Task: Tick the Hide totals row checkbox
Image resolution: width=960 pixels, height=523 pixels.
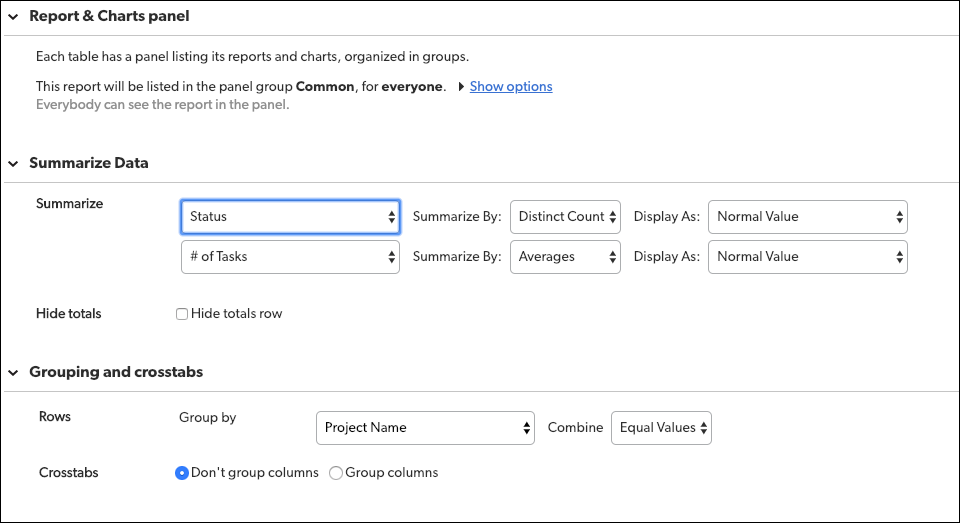Action: pos(182,314)
